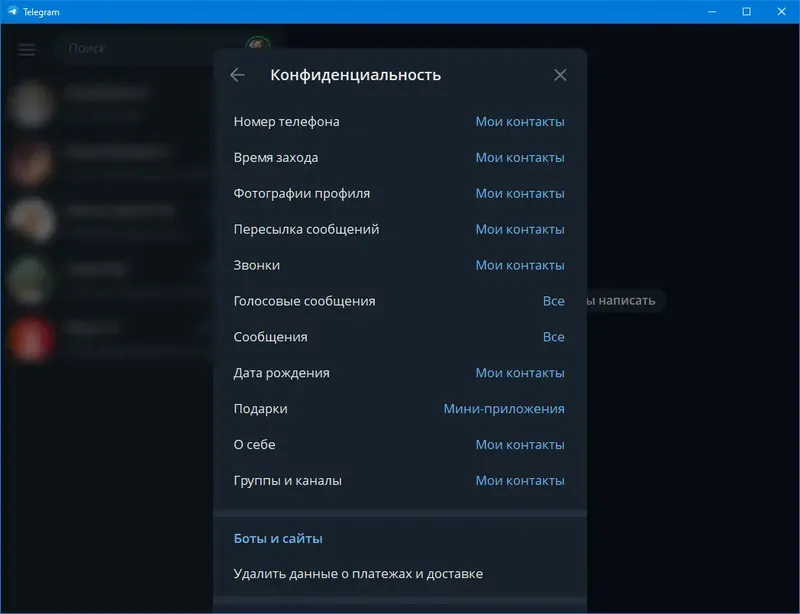Open the Группы и каналы setting
This screenshot has width=800, height=614.
[x=399, y=481]
